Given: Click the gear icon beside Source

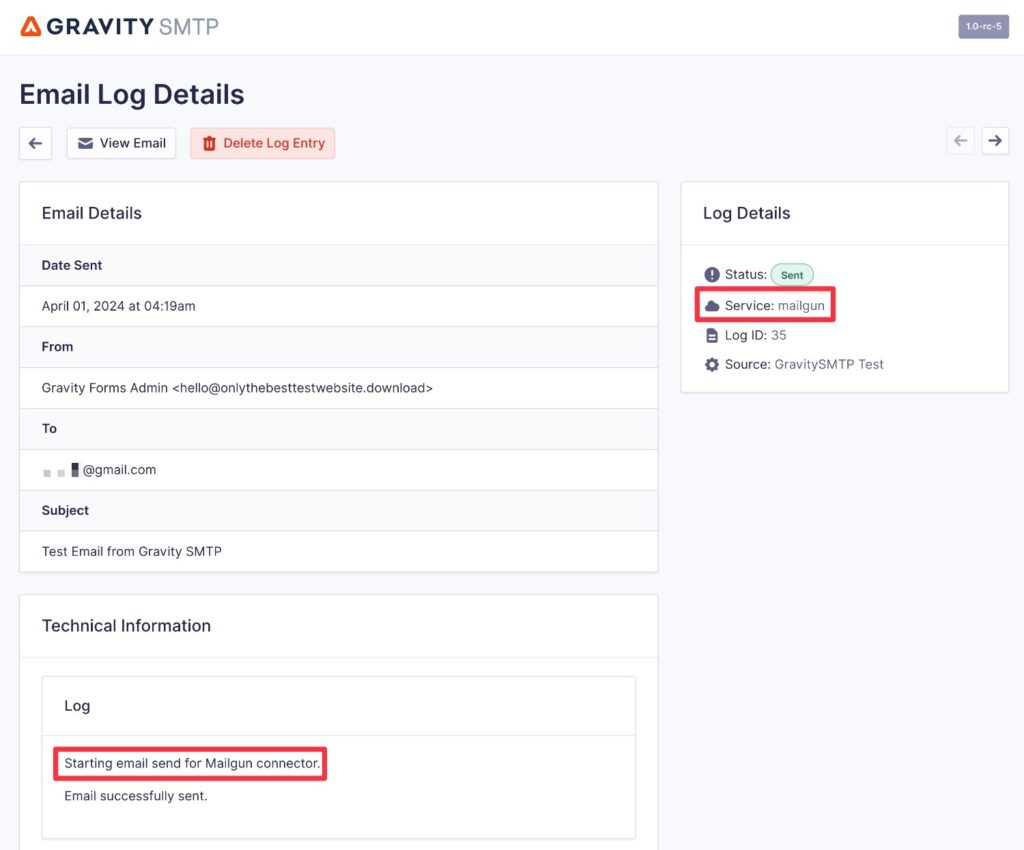Looking at the screenshot, I should point(711,364).
